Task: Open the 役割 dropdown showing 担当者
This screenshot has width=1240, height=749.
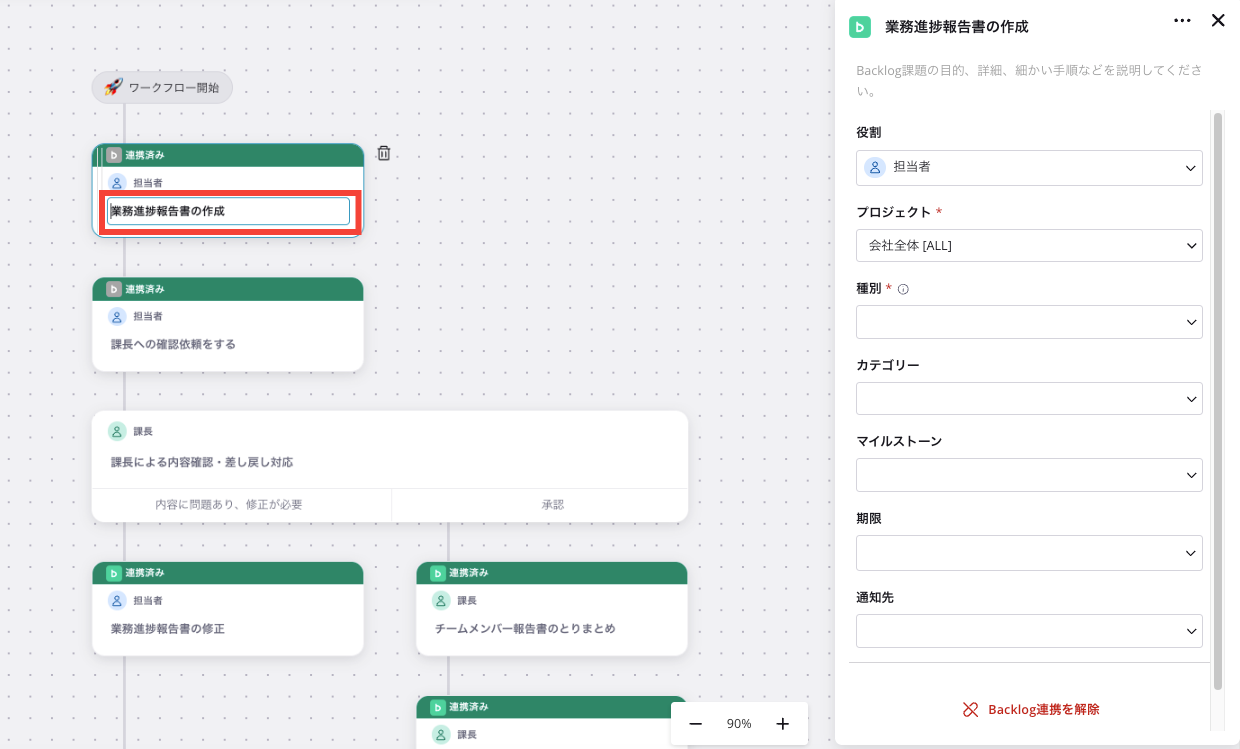Action: click(x=1029, y=167)
